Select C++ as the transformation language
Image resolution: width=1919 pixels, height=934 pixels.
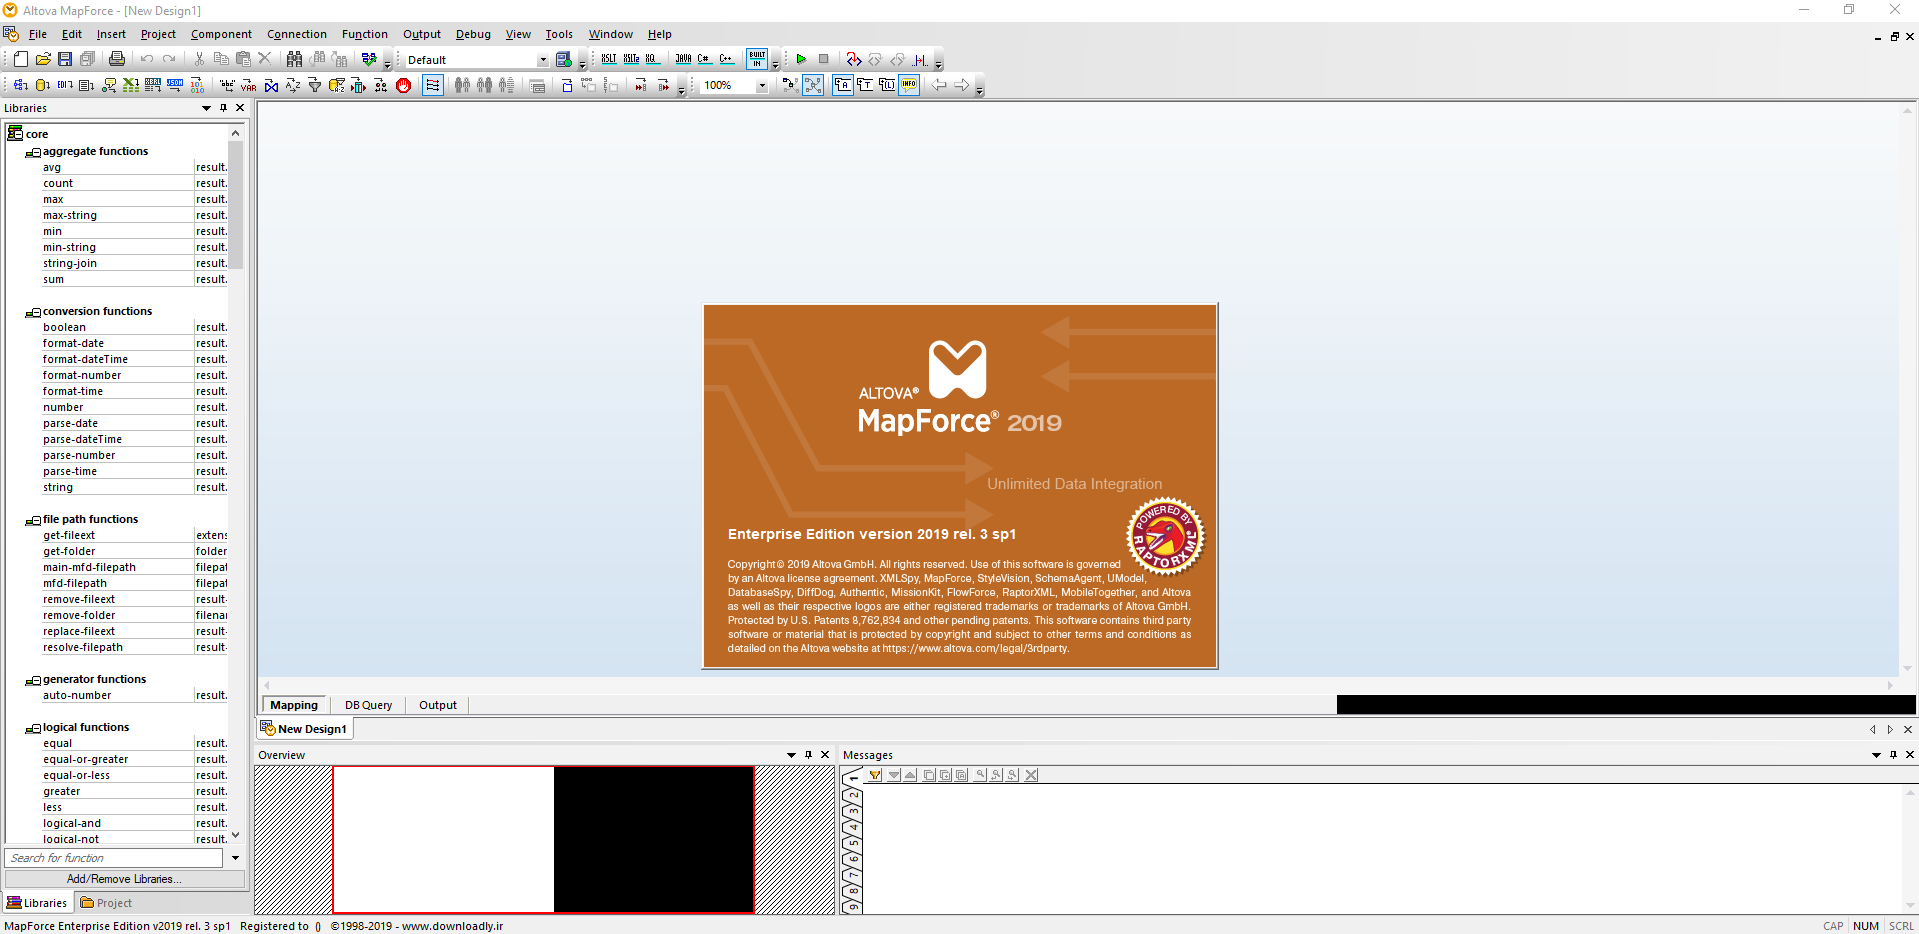pos(726,59)
